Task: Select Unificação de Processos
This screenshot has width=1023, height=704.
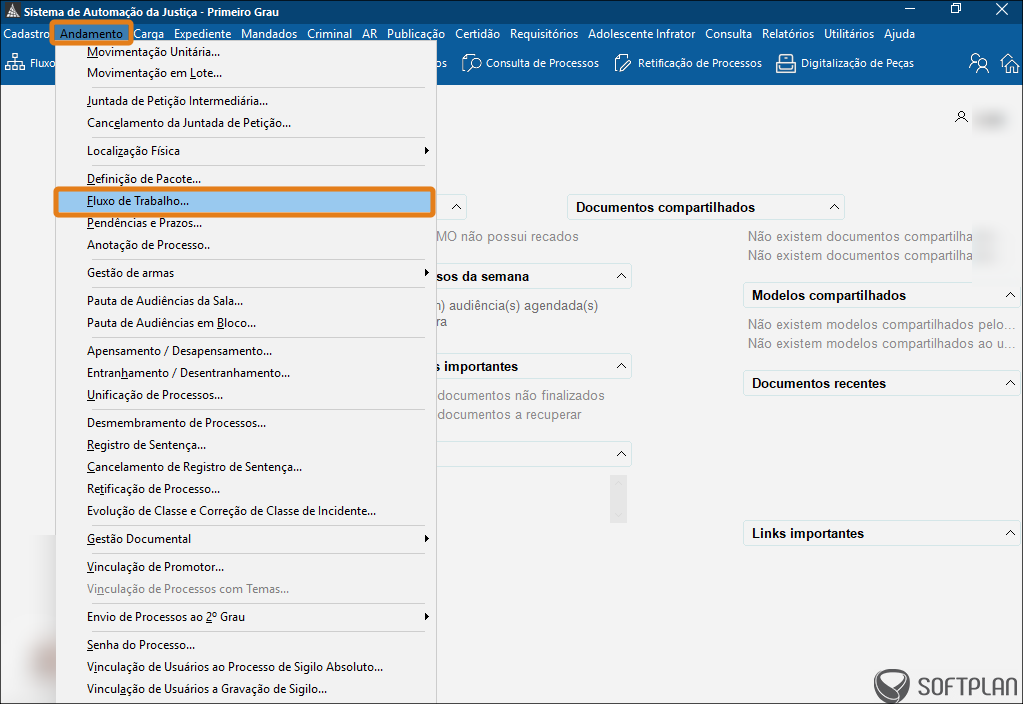Action: (245, 395)
